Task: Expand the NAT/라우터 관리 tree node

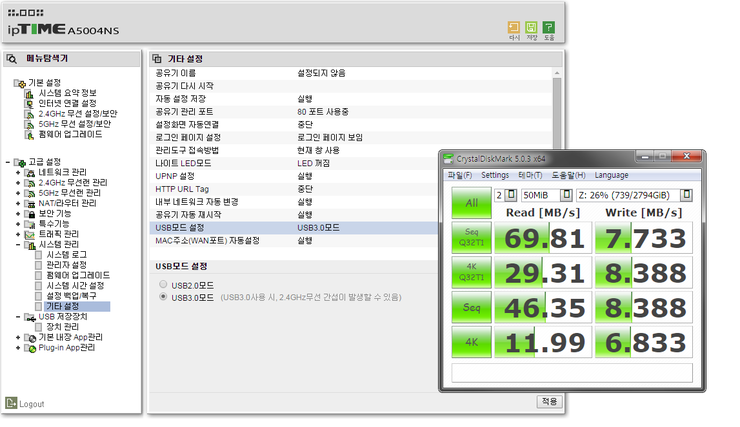Action: (18, 203)
